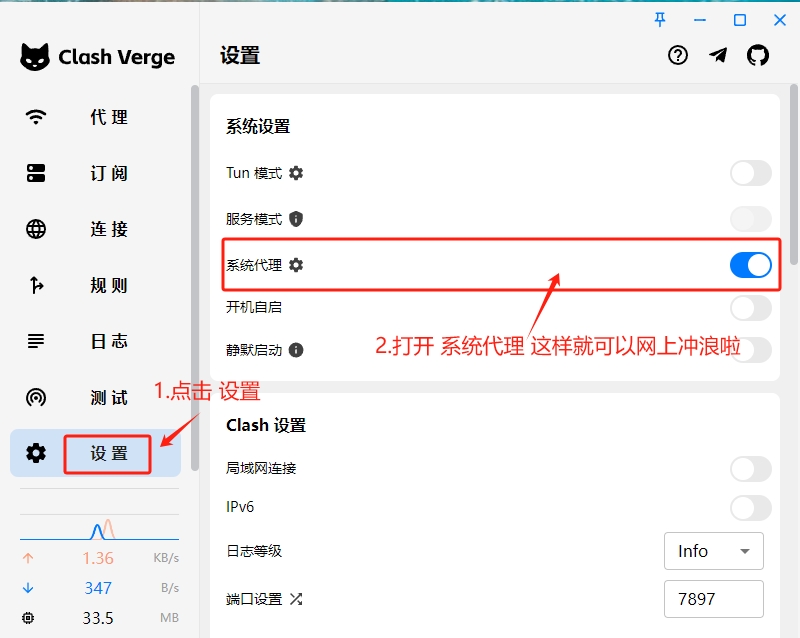Click the 开机自启 label

pyautogui.click(x=254, y=307)
